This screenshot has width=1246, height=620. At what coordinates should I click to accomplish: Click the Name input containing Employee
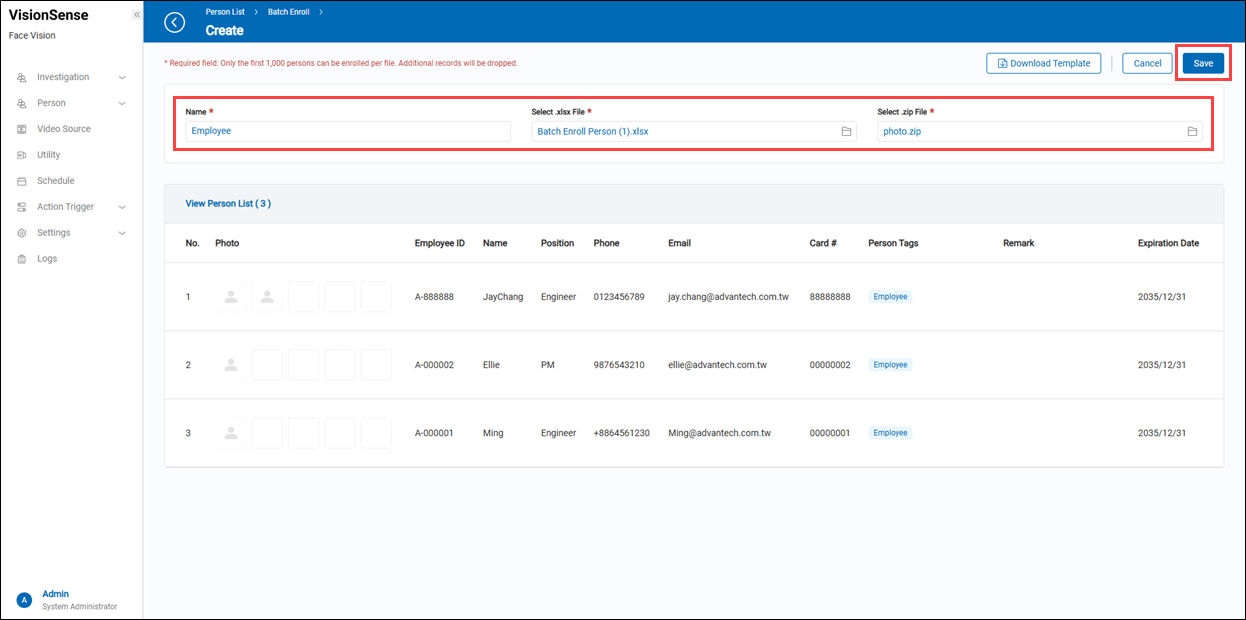coord(345,131)
